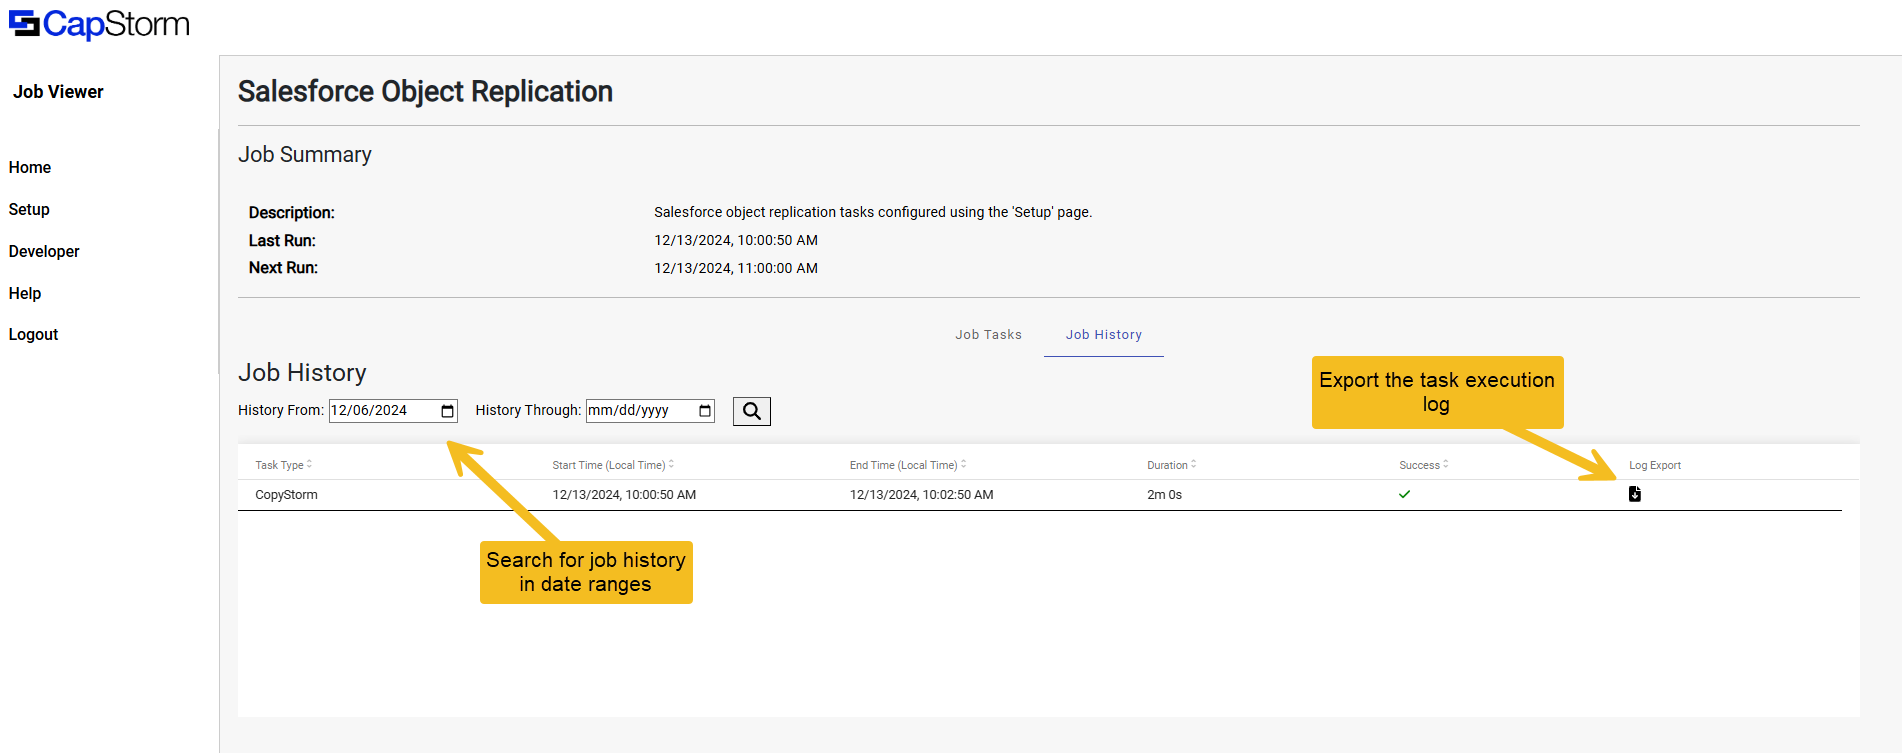Select the Job History tab

[x=1104, y=335]
